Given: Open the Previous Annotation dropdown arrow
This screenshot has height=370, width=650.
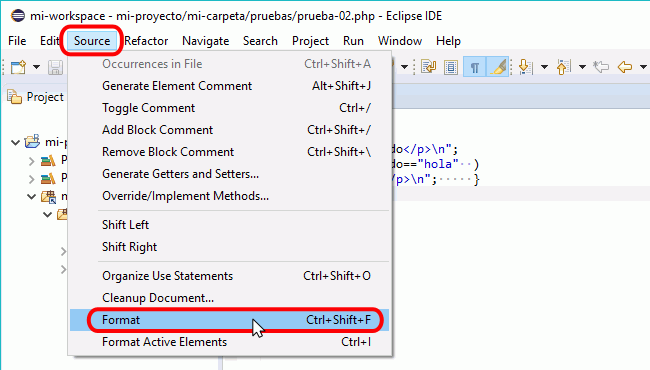Looking at the screenshot, I should pyautogui.click(x=582, y=67).
